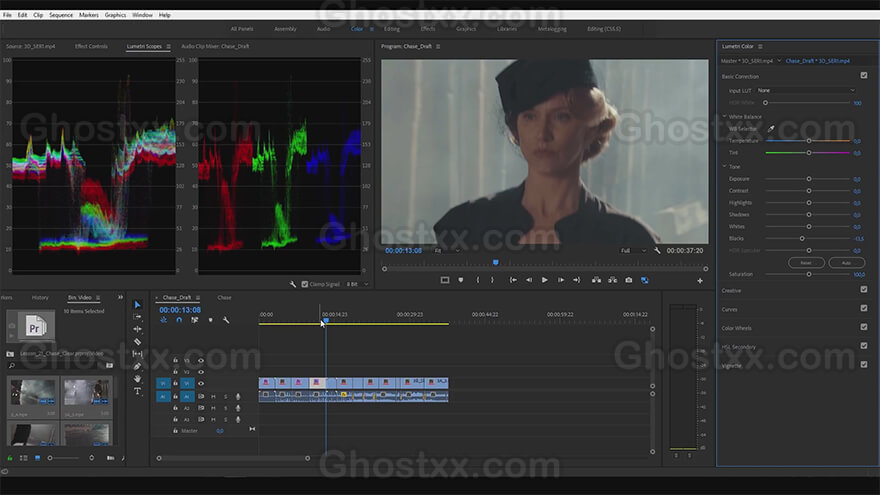
Task: Toggle Basic Correction checkbox
Action: pos(864,75)
